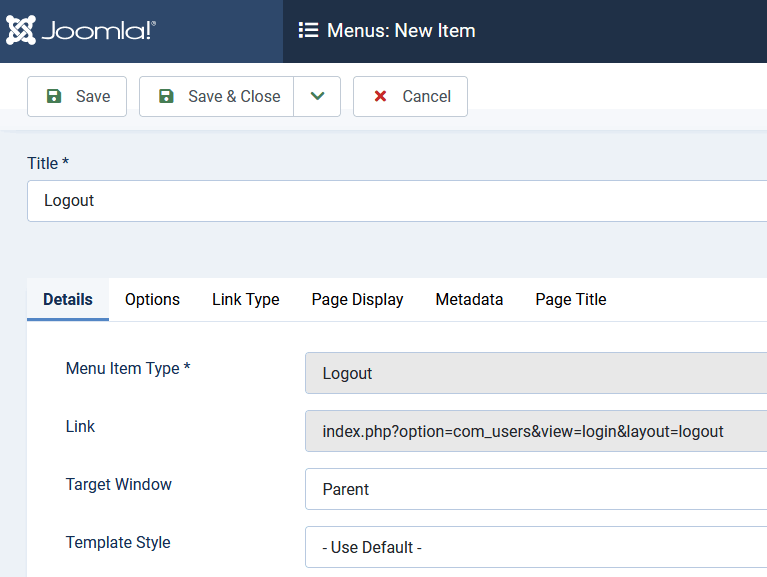Image resolution: width=767 pixels, height=577 pixels.
Task: Click the Link field with the index.php URL
Action: pos(536,431)
